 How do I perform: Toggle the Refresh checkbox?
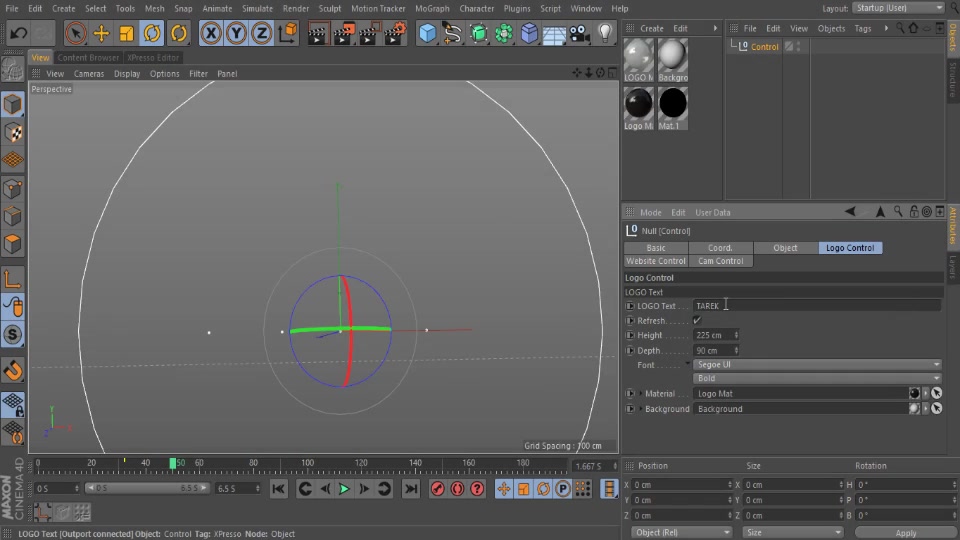(x=697, y=320)
